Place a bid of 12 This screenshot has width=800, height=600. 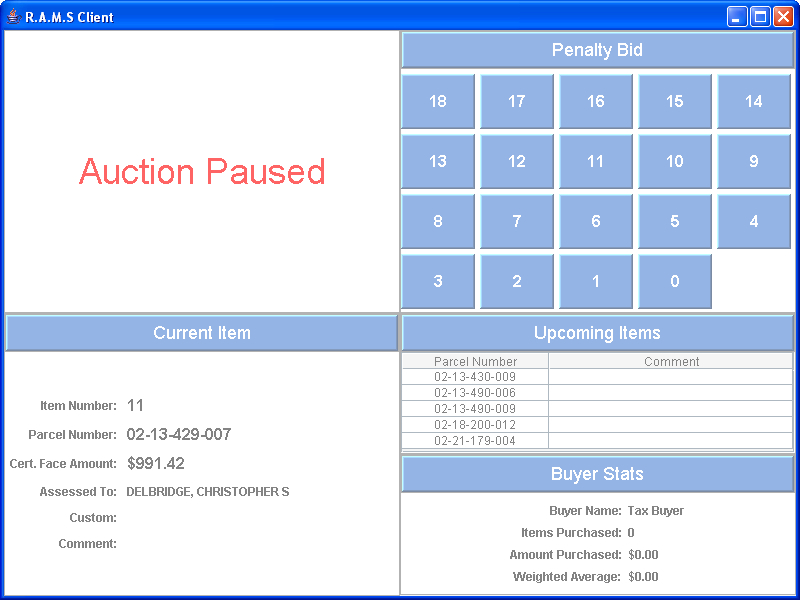[517, 161]
